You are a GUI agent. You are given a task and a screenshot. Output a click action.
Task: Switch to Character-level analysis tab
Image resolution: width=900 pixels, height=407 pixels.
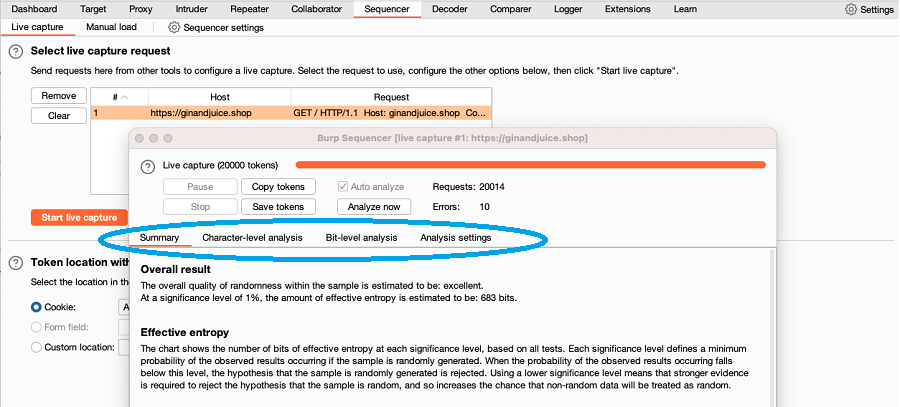252,238
